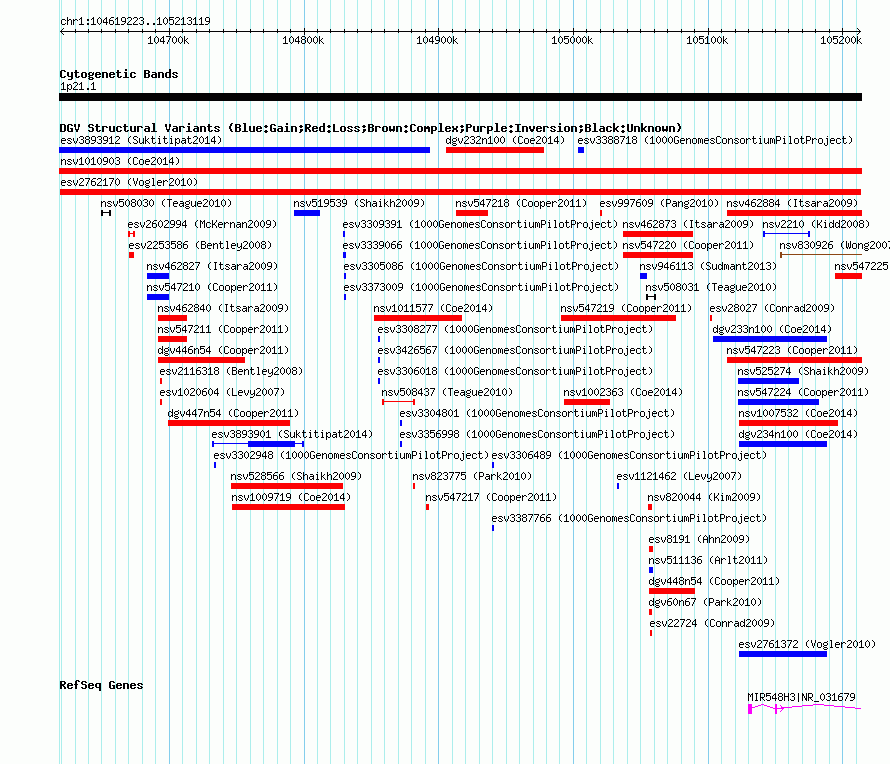Screen dimensions: 890x764
Task: Click nsv946113 (Sudmant2013) label
Action: tap(708, 266)
